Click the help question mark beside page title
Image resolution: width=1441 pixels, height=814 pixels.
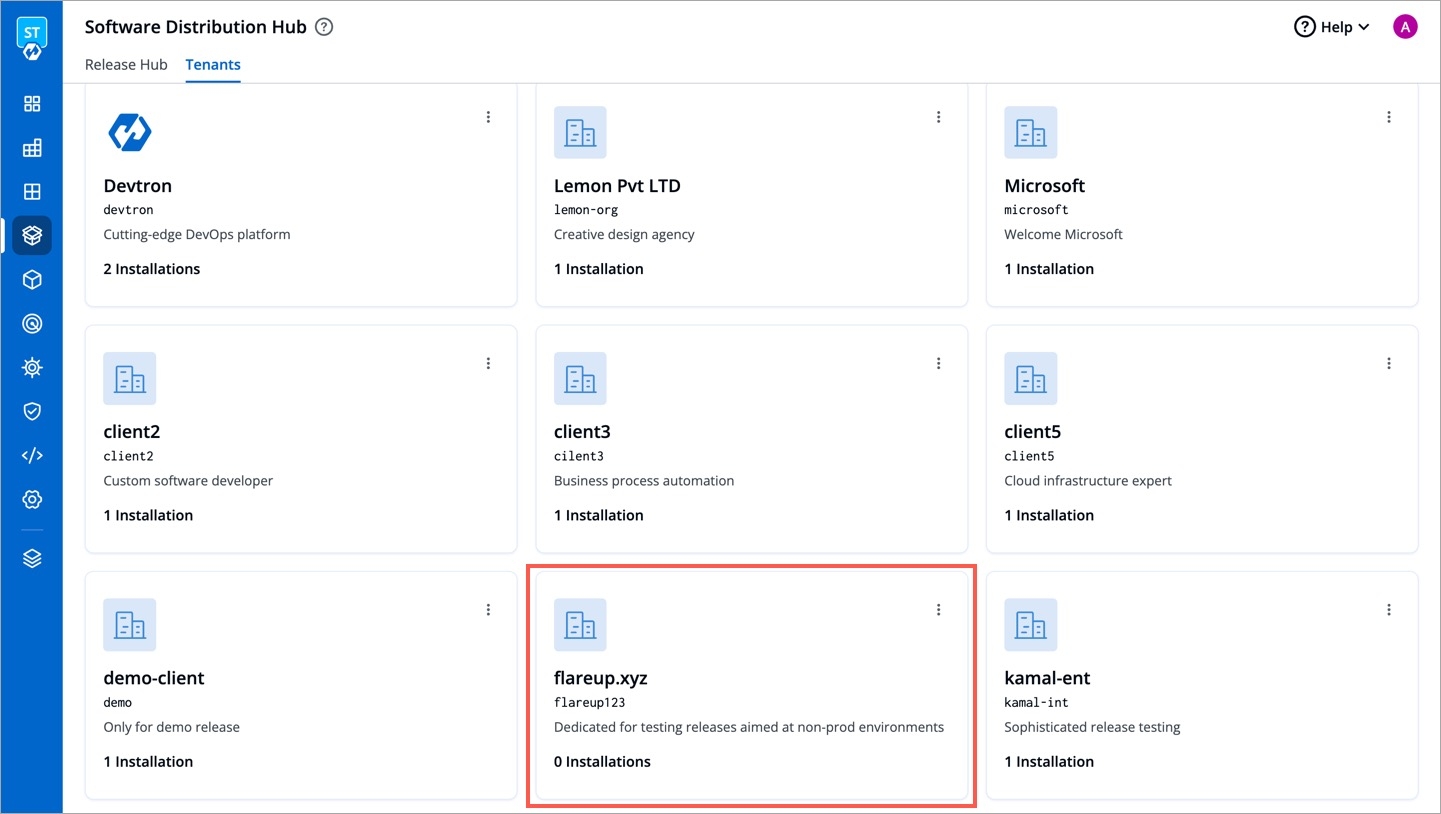(324, 27)
